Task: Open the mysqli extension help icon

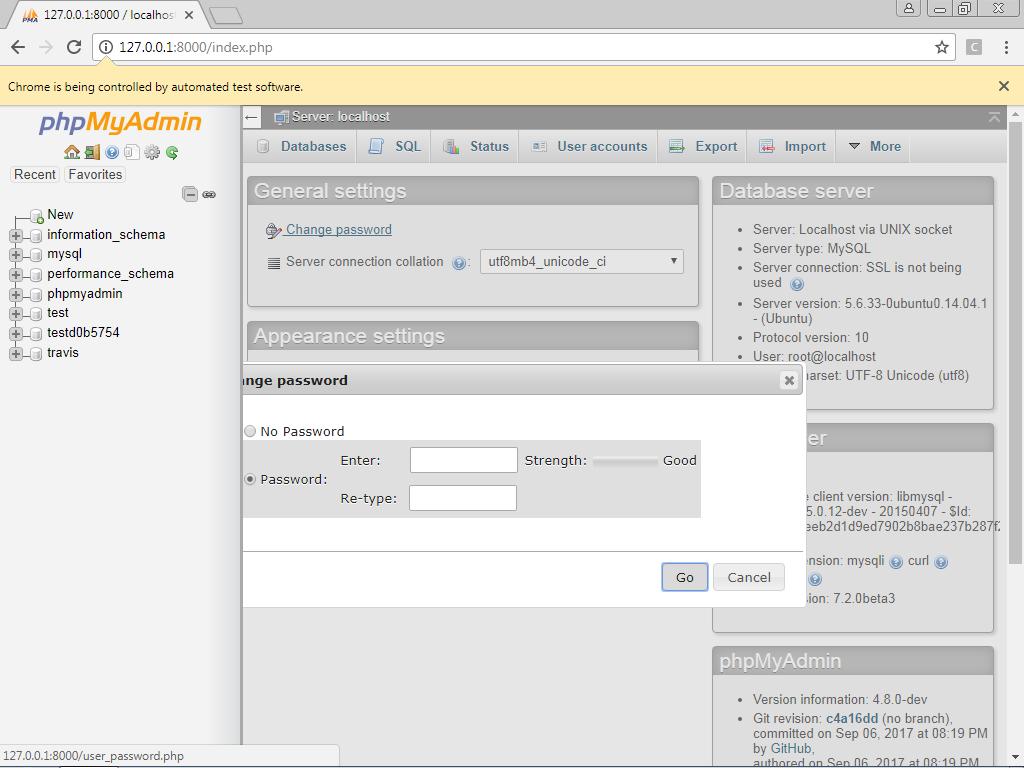Action: [896, 562]
